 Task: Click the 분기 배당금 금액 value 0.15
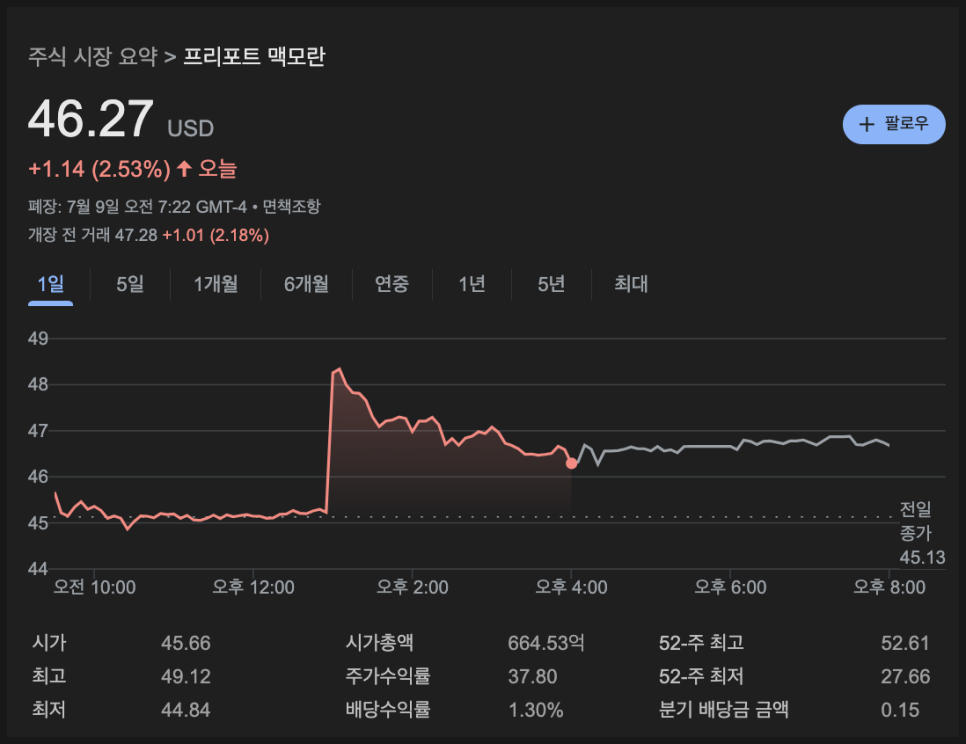[899, 710]
